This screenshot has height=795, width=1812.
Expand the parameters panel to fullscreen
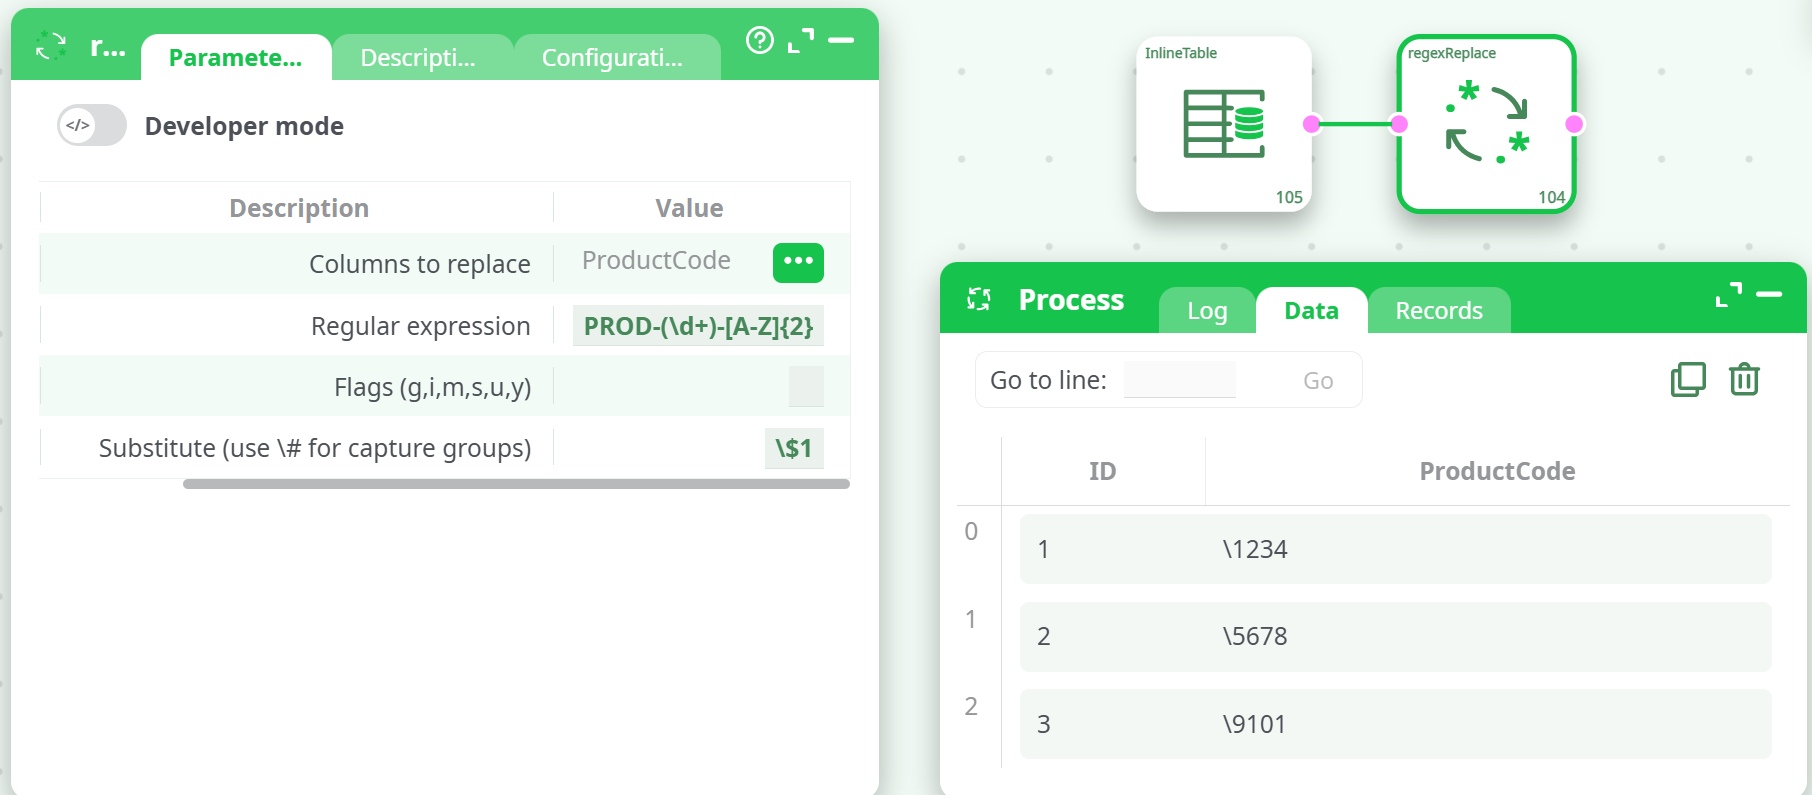[x=801, y=40]
